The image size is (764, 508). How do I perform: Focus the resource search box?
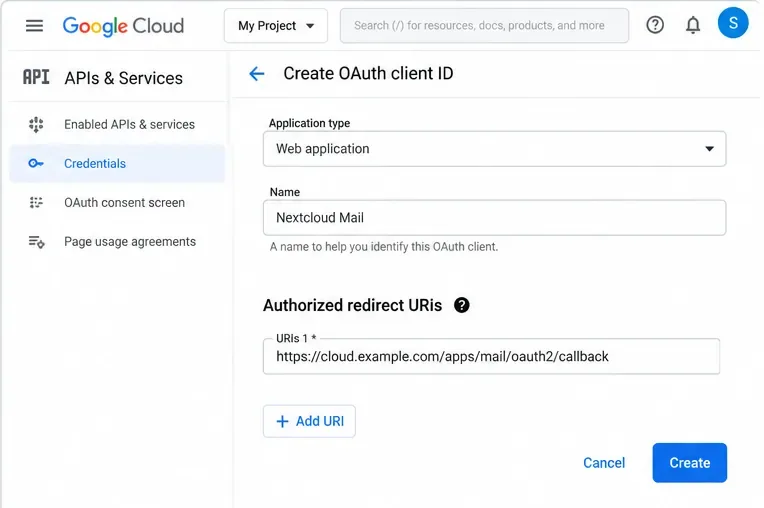click(x=484, y=26)
